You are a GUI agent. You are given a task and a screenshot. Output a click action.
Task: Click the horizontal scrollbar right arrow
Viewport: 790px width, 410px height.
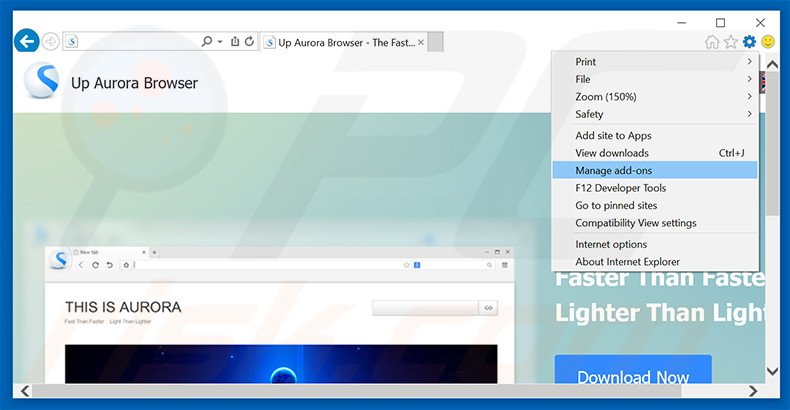pyautogui.click(x=753, y=391)
